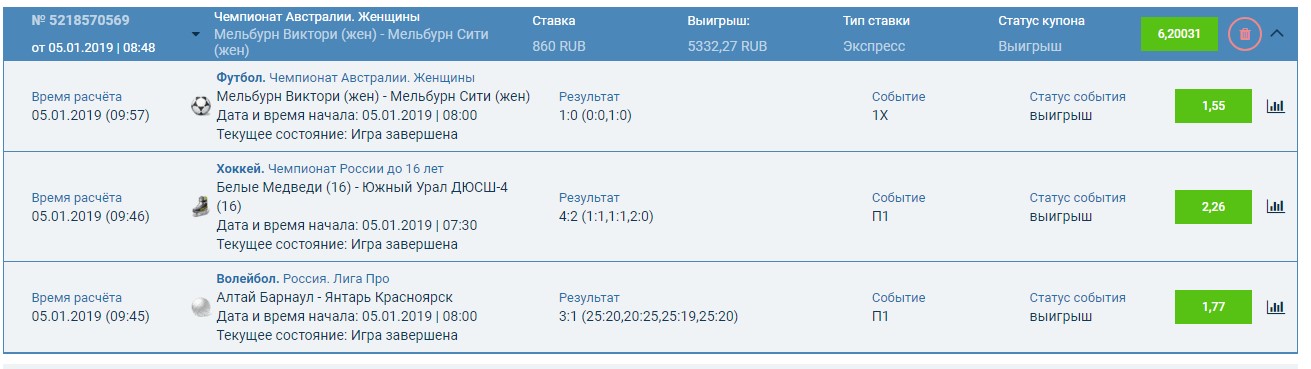Click the 5332,27 RUB winnings amount

pos(728,46)
